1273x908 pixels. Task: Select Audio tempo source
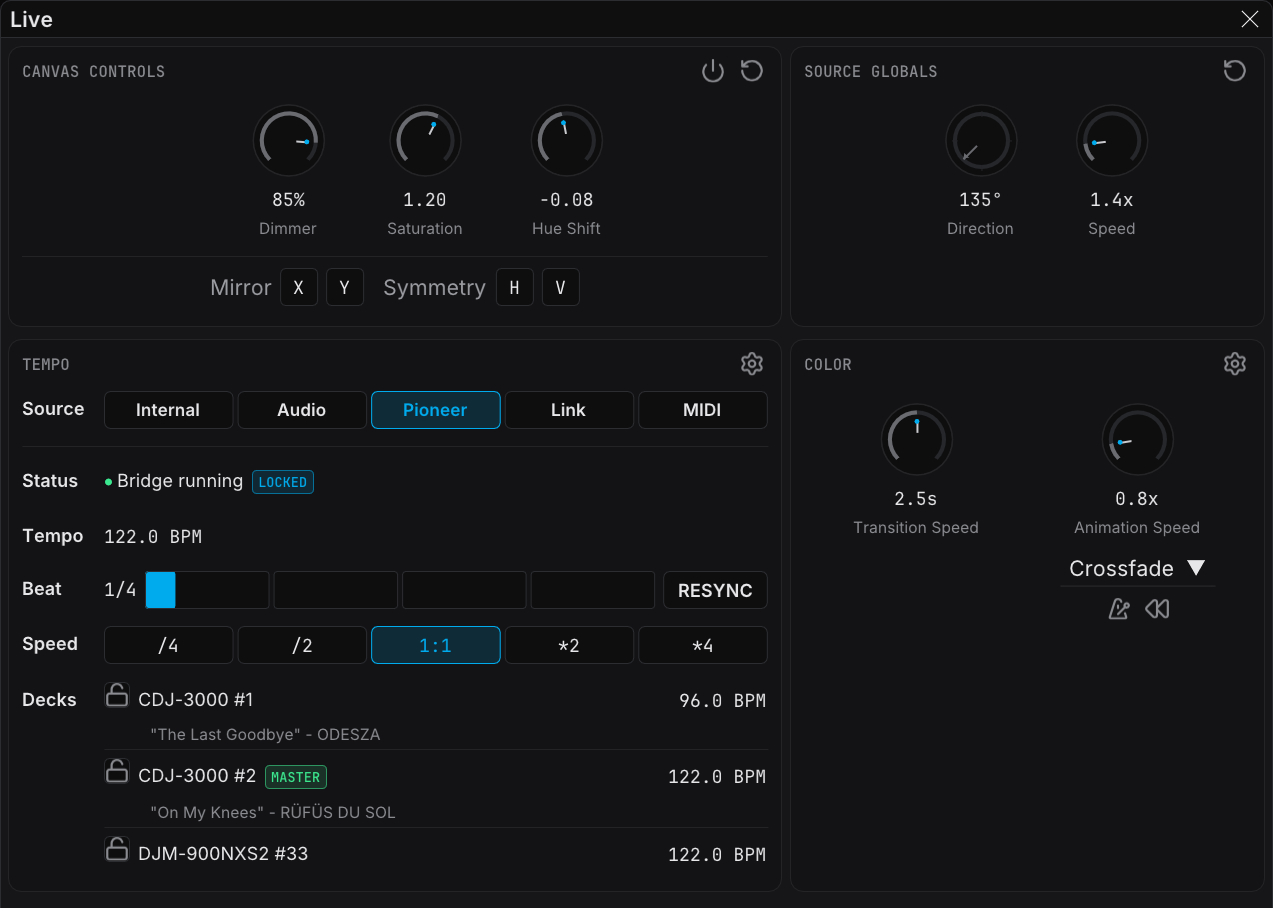point(302,410)
